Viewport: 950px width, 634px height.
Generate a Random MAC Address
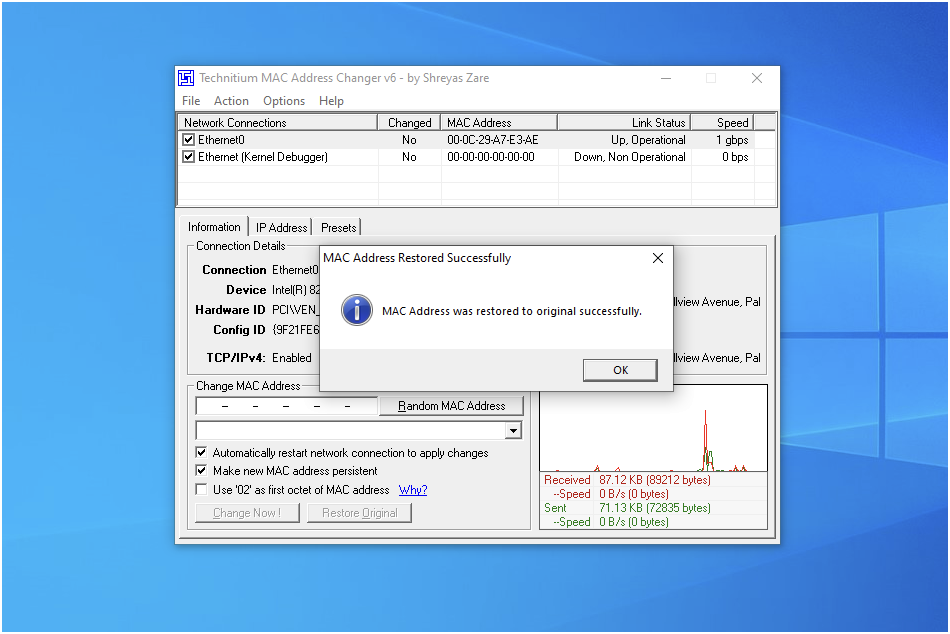[x=451, y=405]
